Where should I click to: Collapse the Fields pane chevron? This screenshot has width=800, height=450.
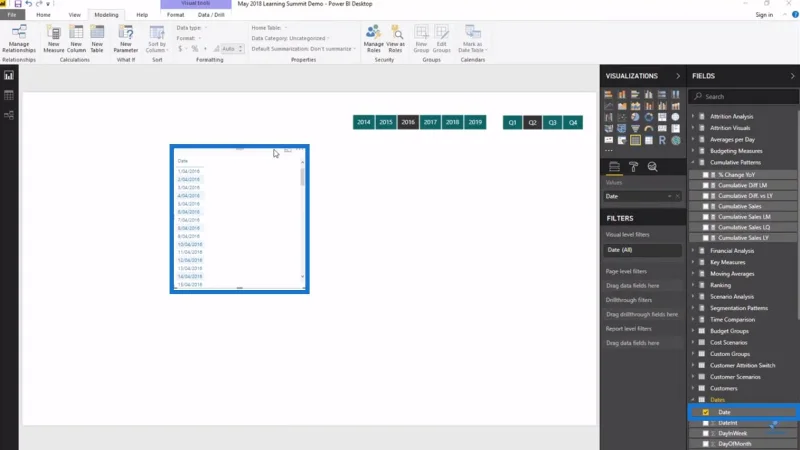(x=792, y=76)
